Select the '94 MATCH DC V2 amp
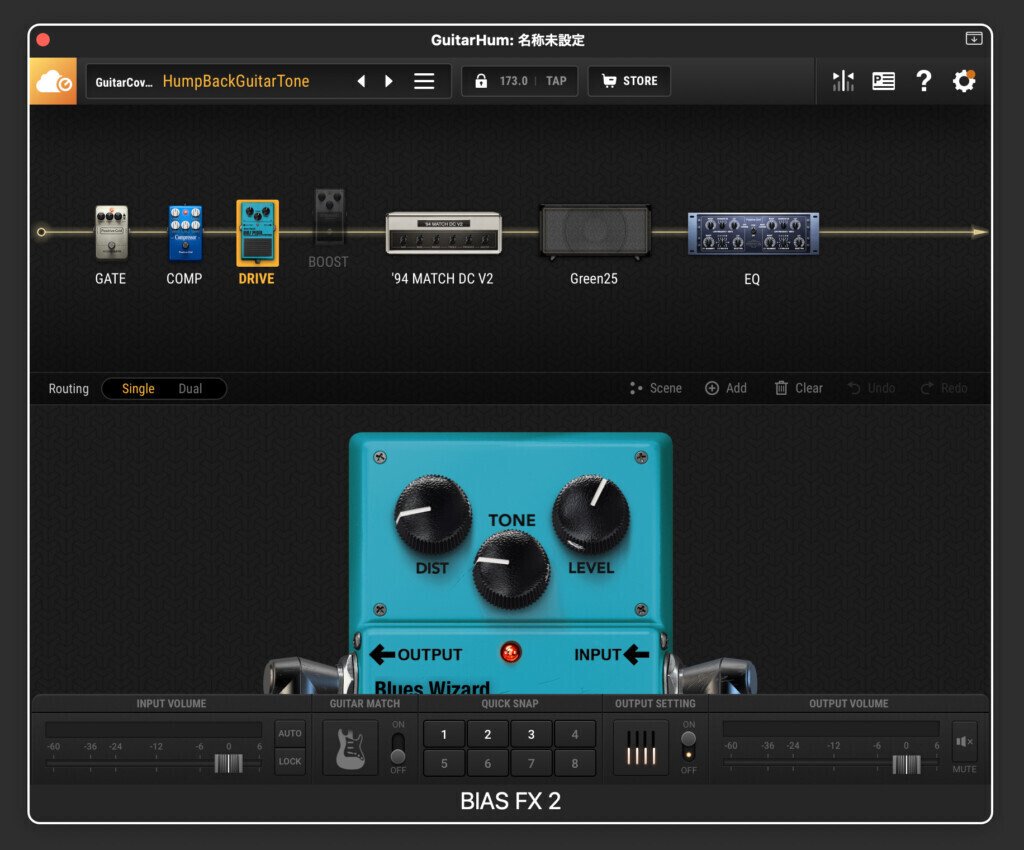 443,232
